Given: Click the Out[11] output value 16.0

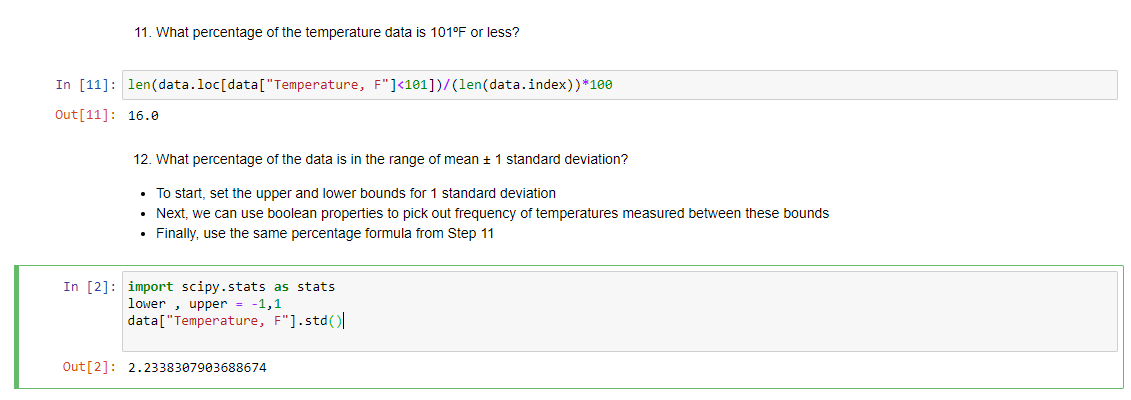Looking at the screenshot, I should 143,116.
